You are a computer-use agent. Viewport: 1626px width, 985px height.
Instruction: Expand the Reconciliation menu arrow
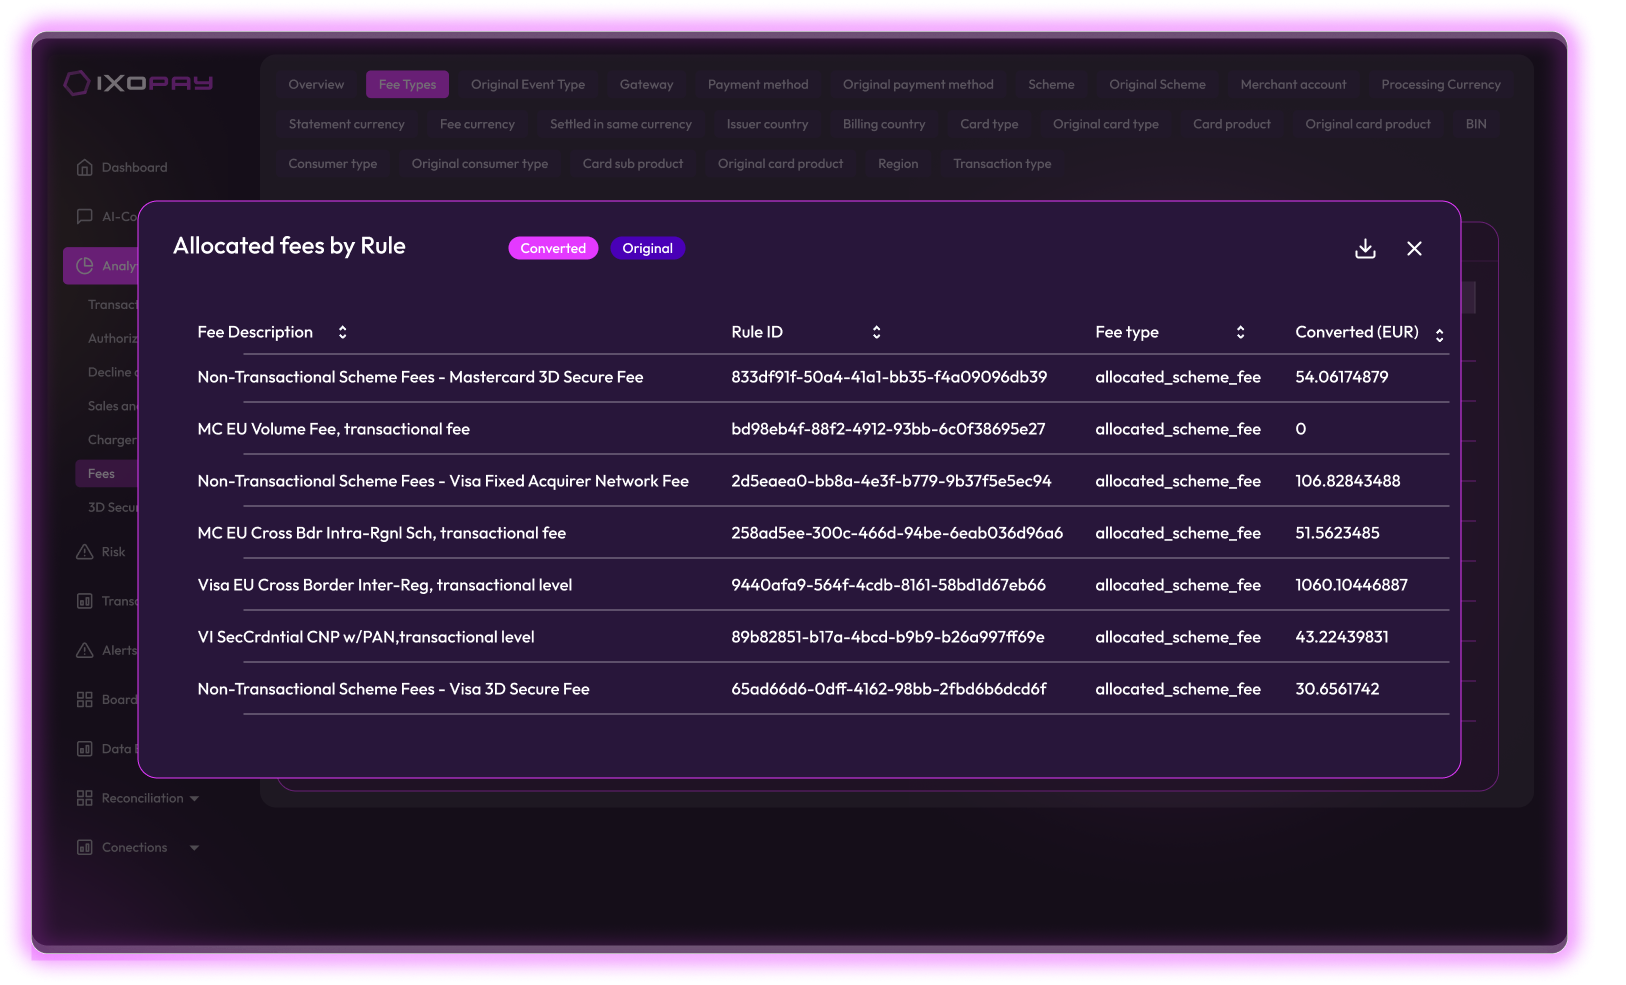(x=194, y=798)
